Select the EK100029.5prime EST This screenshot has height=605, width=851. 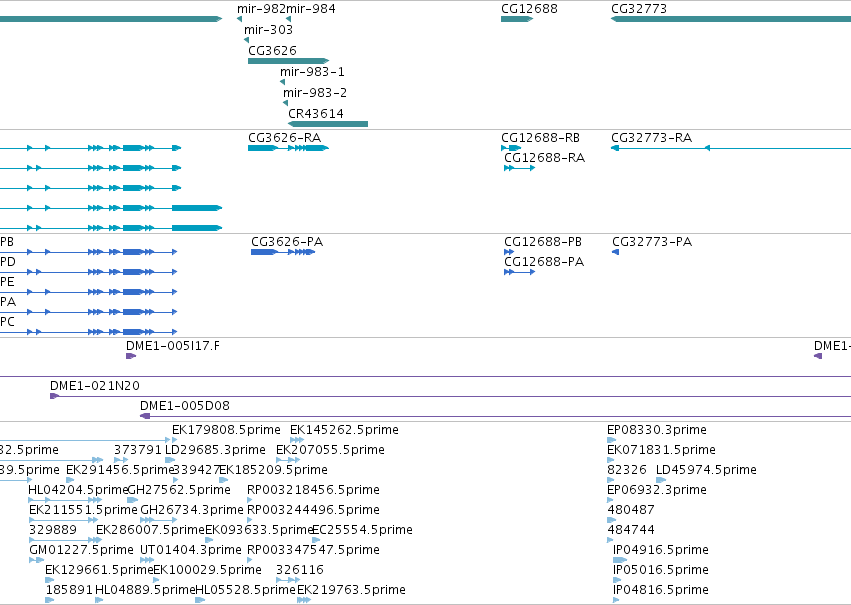(156, 581)
